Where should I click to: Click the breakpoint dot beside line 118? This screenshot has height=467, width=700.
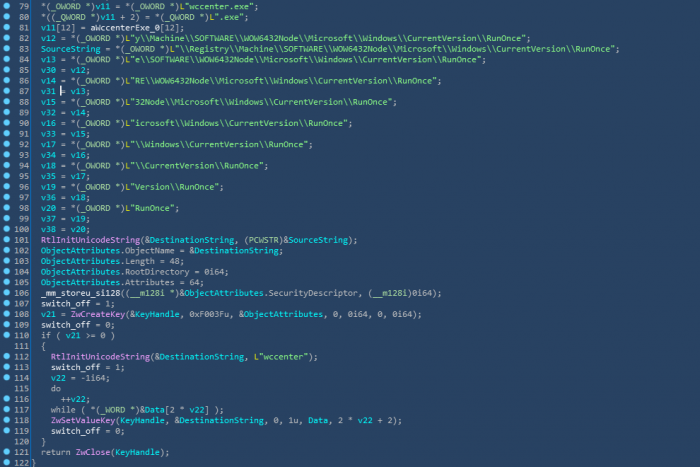[x=7, y=420]
